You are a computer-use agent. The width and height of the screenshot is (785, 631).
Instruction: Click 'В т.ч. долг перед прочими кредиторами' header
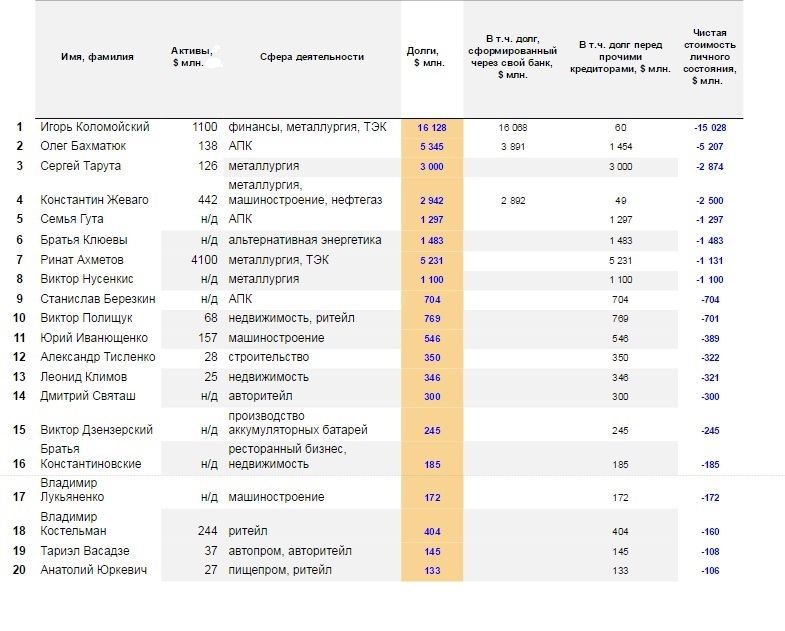(620, 57)
